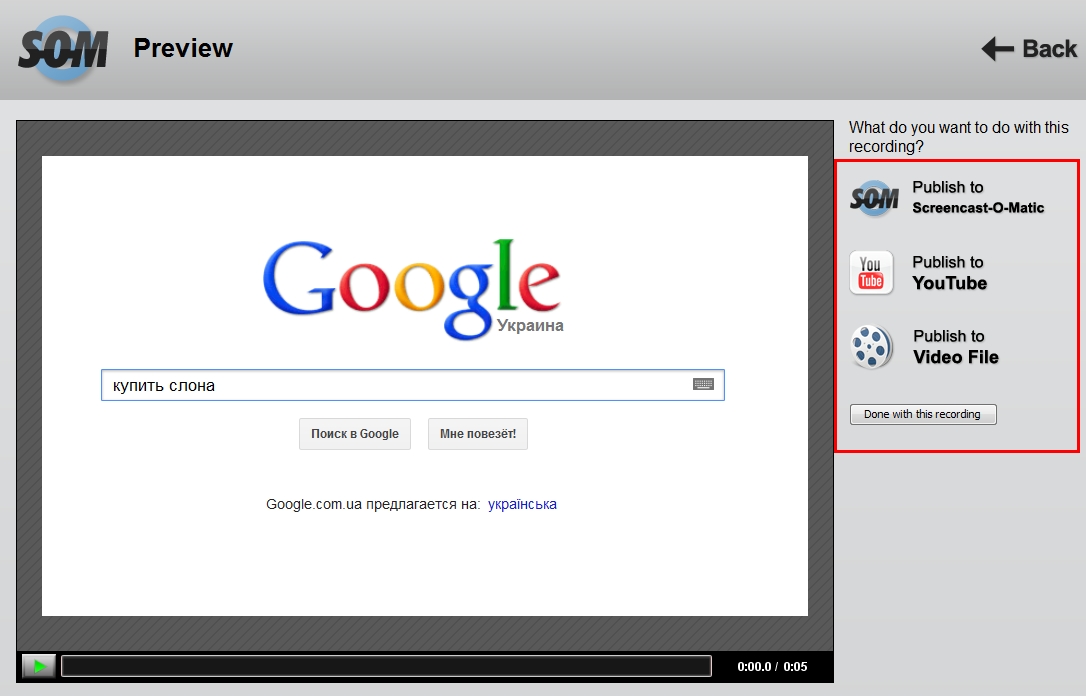Screen dimensions: 1086x696
Task: Choose Publish to YouTube label
Action: tap(950, 273)
